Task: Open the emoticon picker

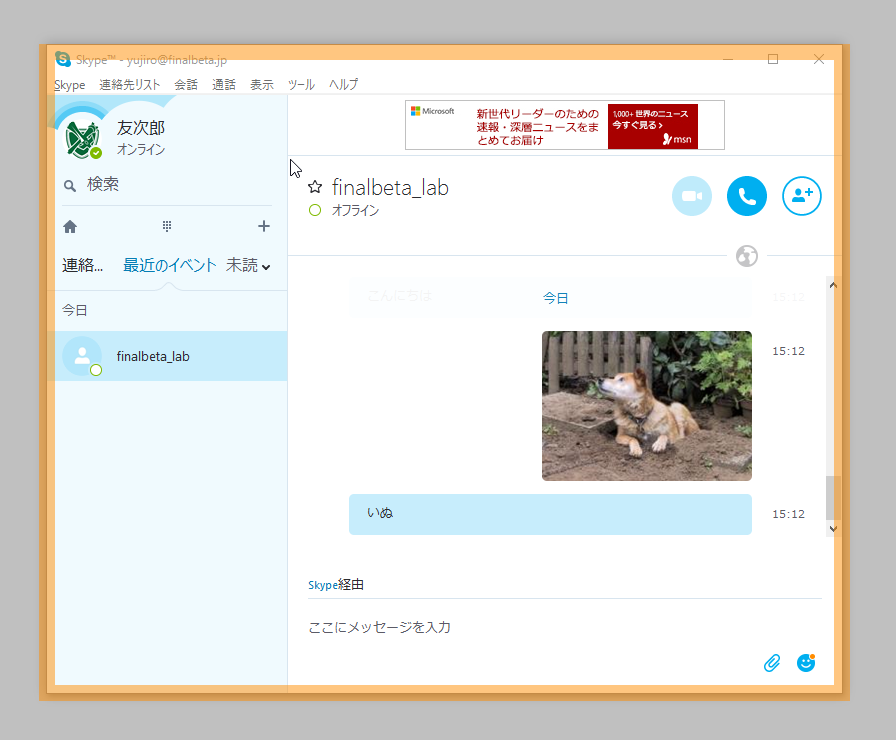Action: [805, 662]
